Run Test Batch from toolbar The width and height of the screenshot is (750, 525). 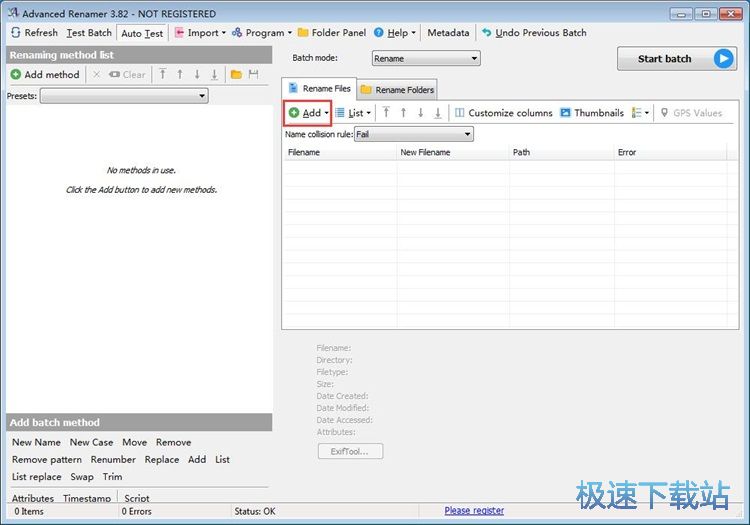89,33
